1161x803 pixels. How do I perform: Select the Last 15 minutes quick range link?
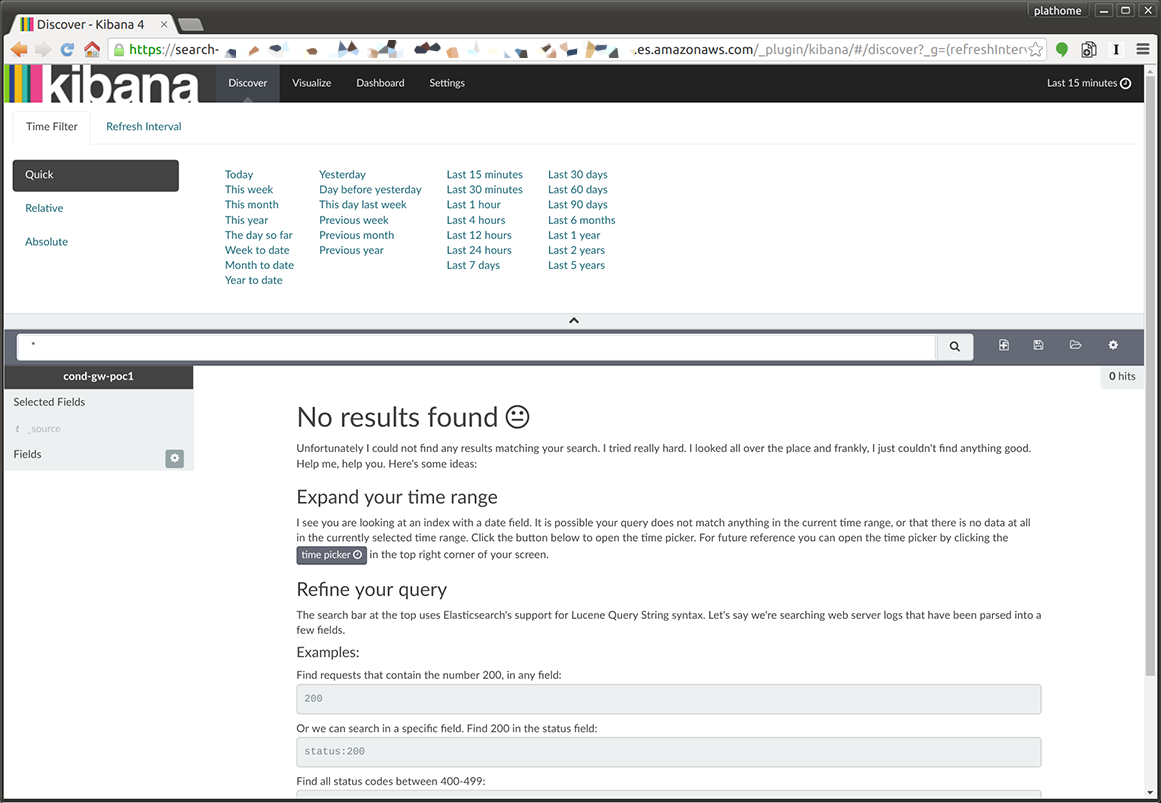(x=484, y=175)
